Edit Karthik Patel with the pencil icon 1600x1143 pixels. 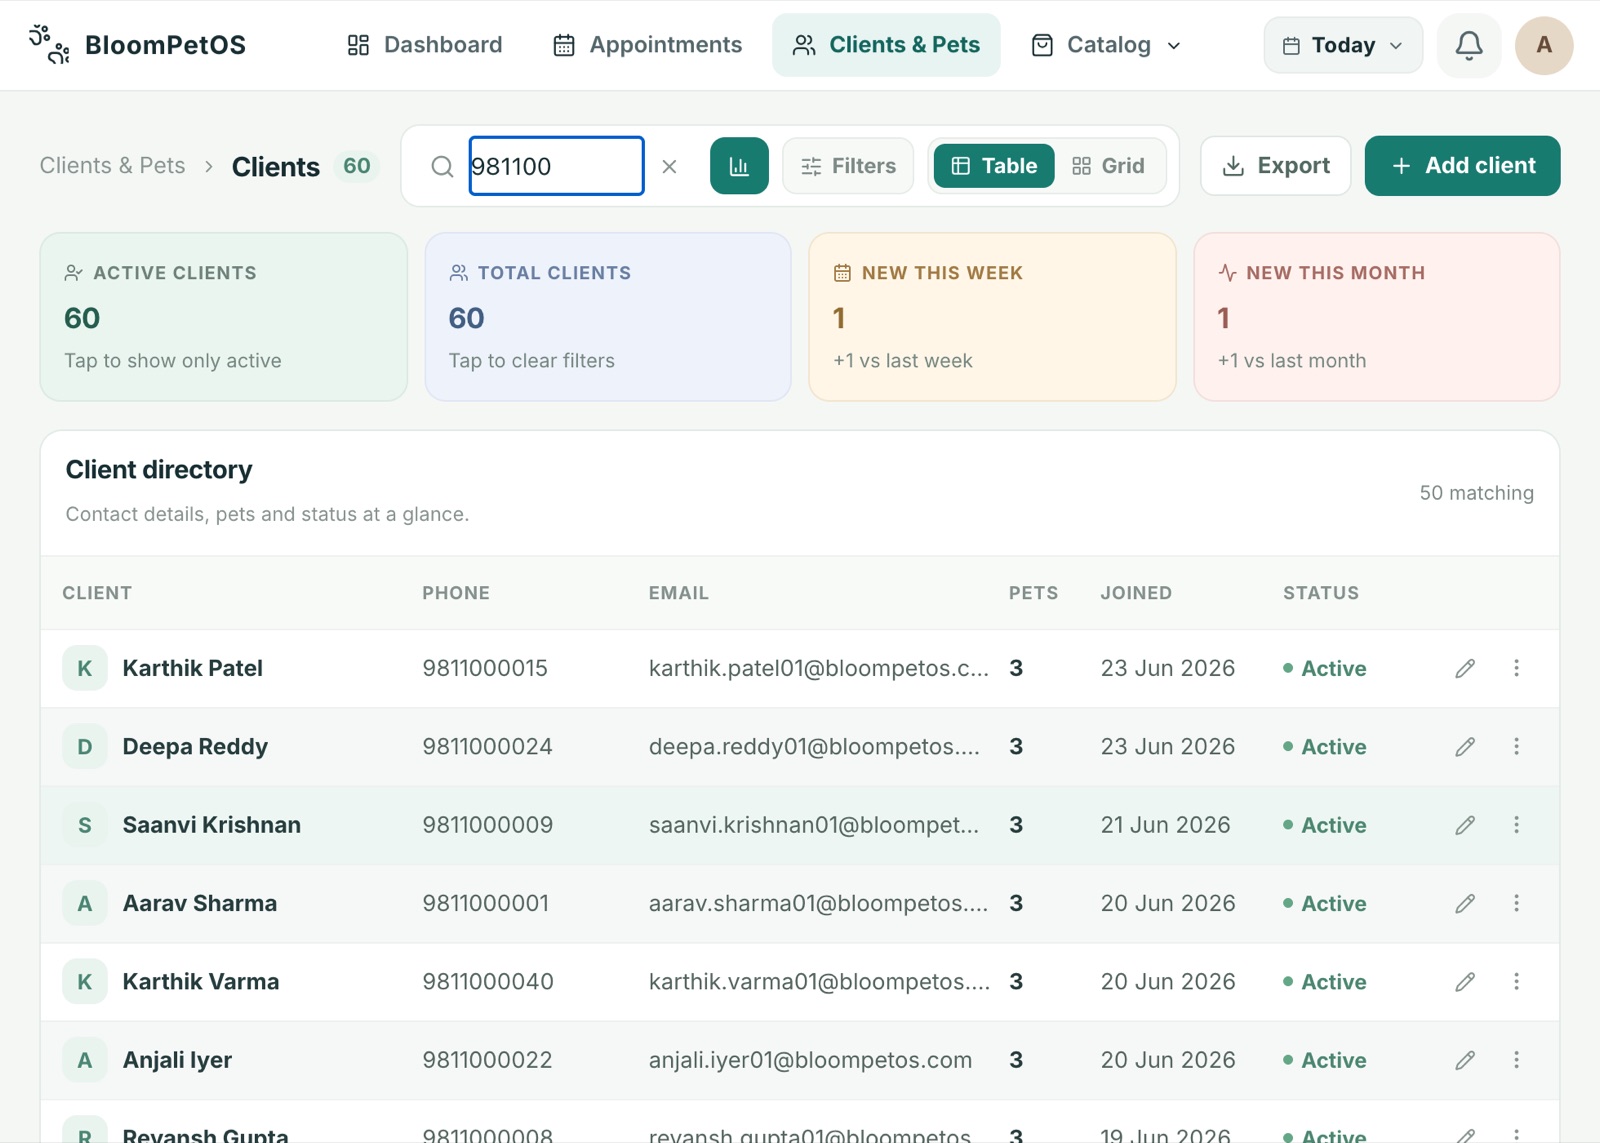coord(1465,668)
